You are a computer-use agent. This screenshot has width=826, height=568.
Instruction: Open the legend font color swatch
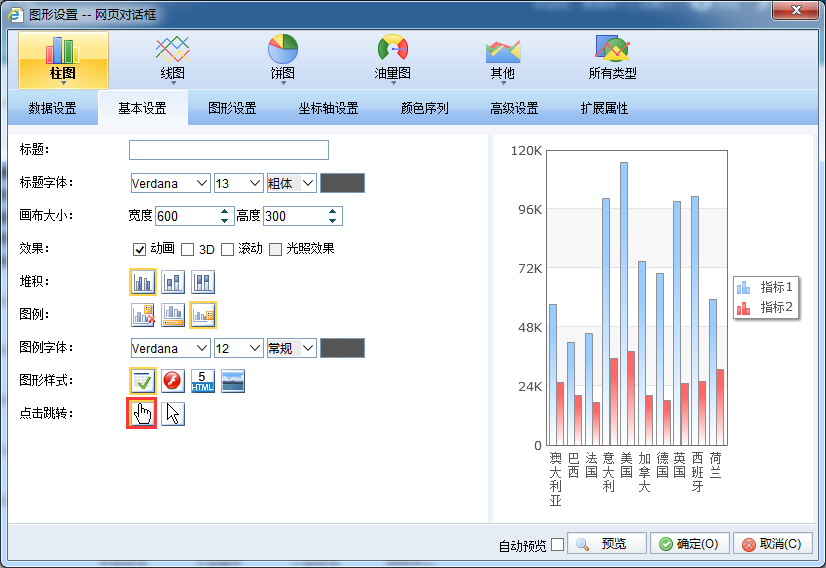coord(342,348)
